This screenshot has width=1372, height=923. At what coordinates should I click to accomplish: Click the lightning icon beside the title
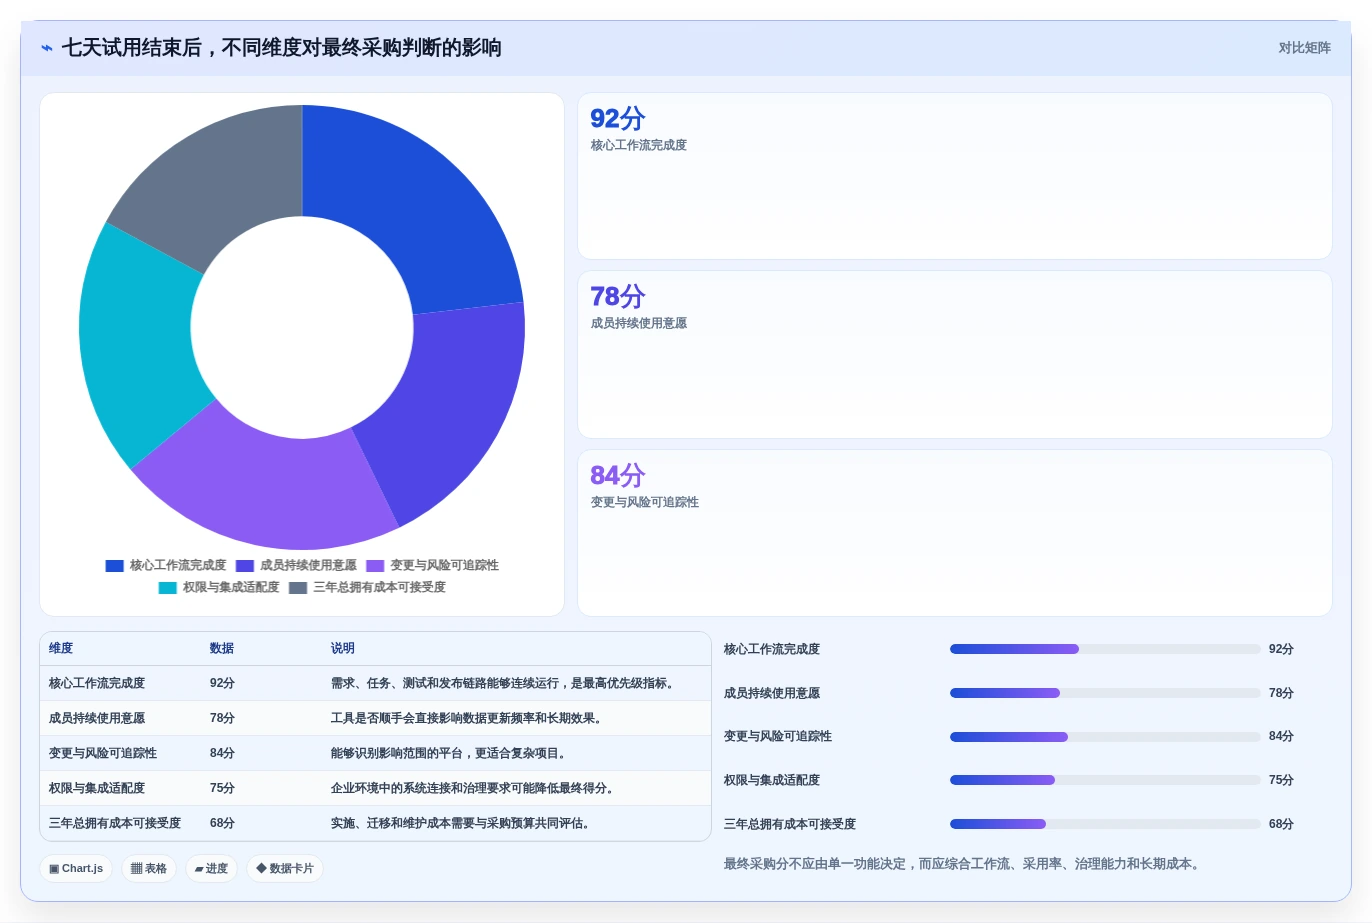click(x=46, y=48)
